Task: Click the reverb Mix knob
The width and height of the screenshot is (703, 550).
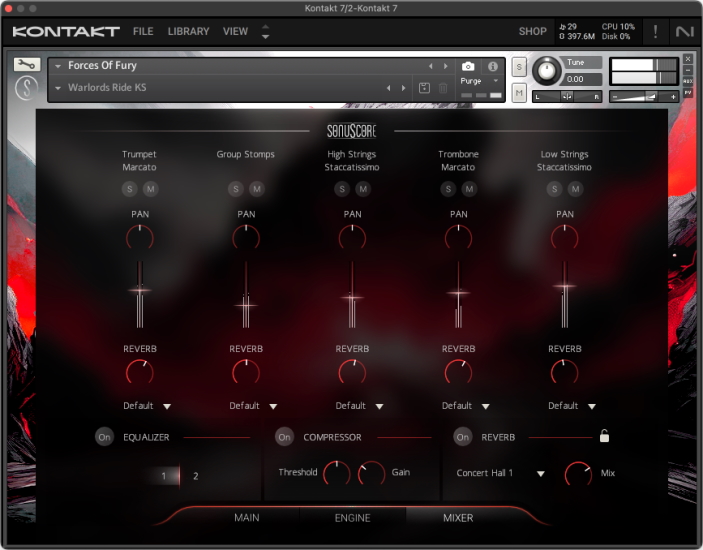Action: click(x=578, y=474)
